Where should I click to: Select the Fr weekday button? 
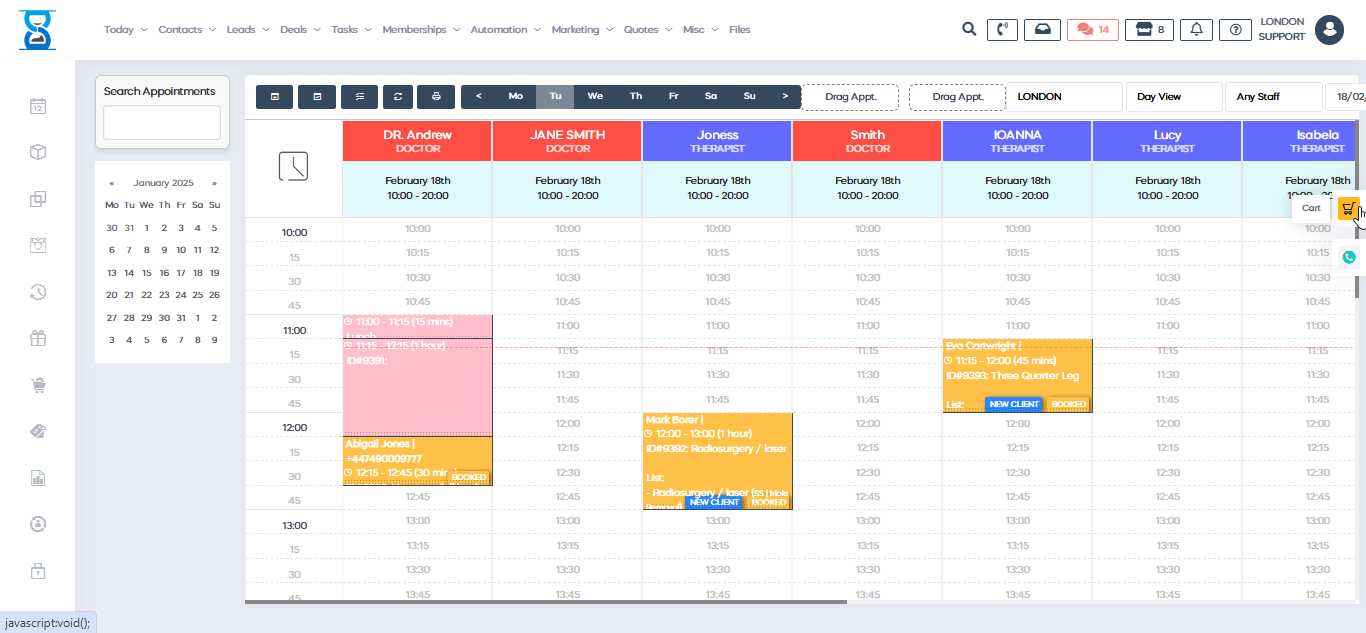coord(673,97)
